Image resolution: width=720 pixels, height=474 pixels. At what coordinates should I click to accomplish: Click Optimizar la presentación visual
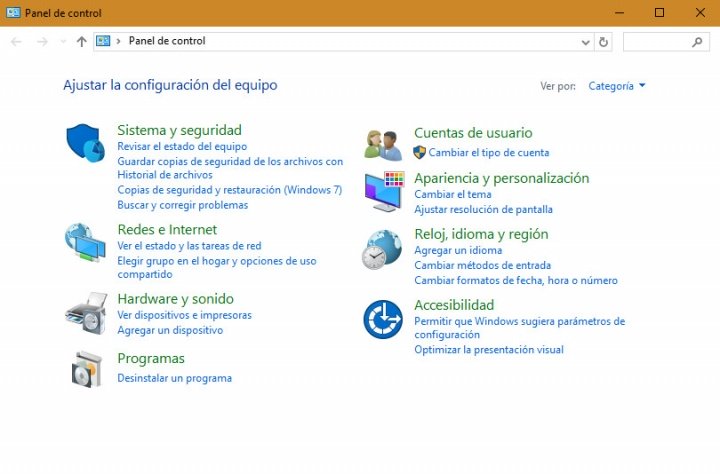pyautogui.click(x=489, y=350)
